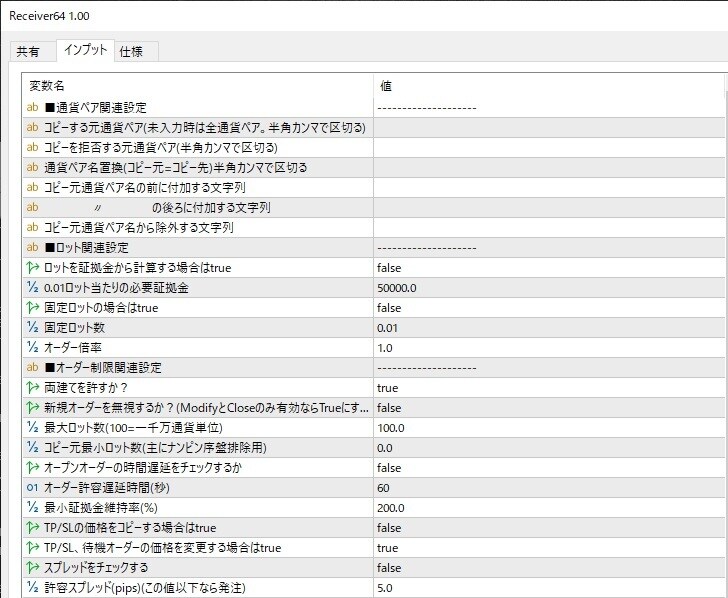Click the ab icon beside の後ろに付加する文字列
The image size is (728, 598).
pyautogui.click(x=32, y=207)
